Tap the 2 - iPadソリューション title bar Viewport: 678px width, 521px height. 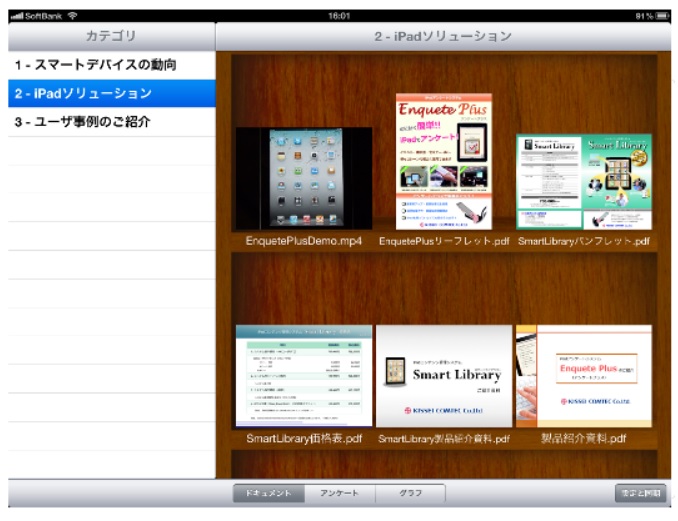pyautogui.click(x=443, y=36)
